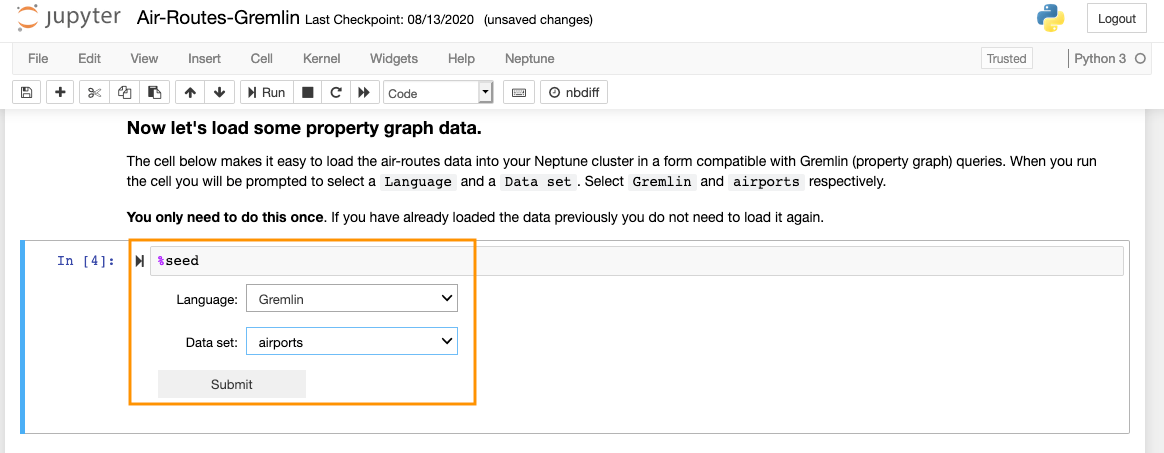Open the Neptune menu
The image size is (1164, 453).
(x=529, y=59)
